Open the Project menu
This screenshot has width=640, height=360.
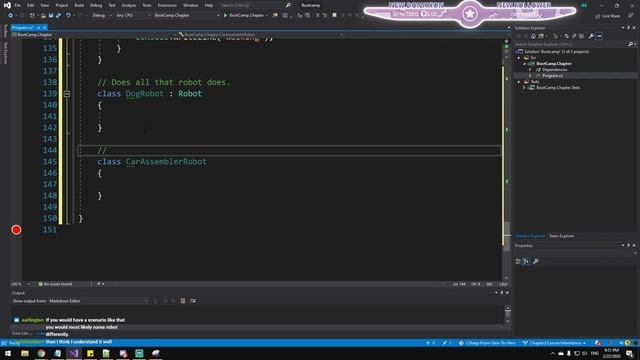coord(62,5)
